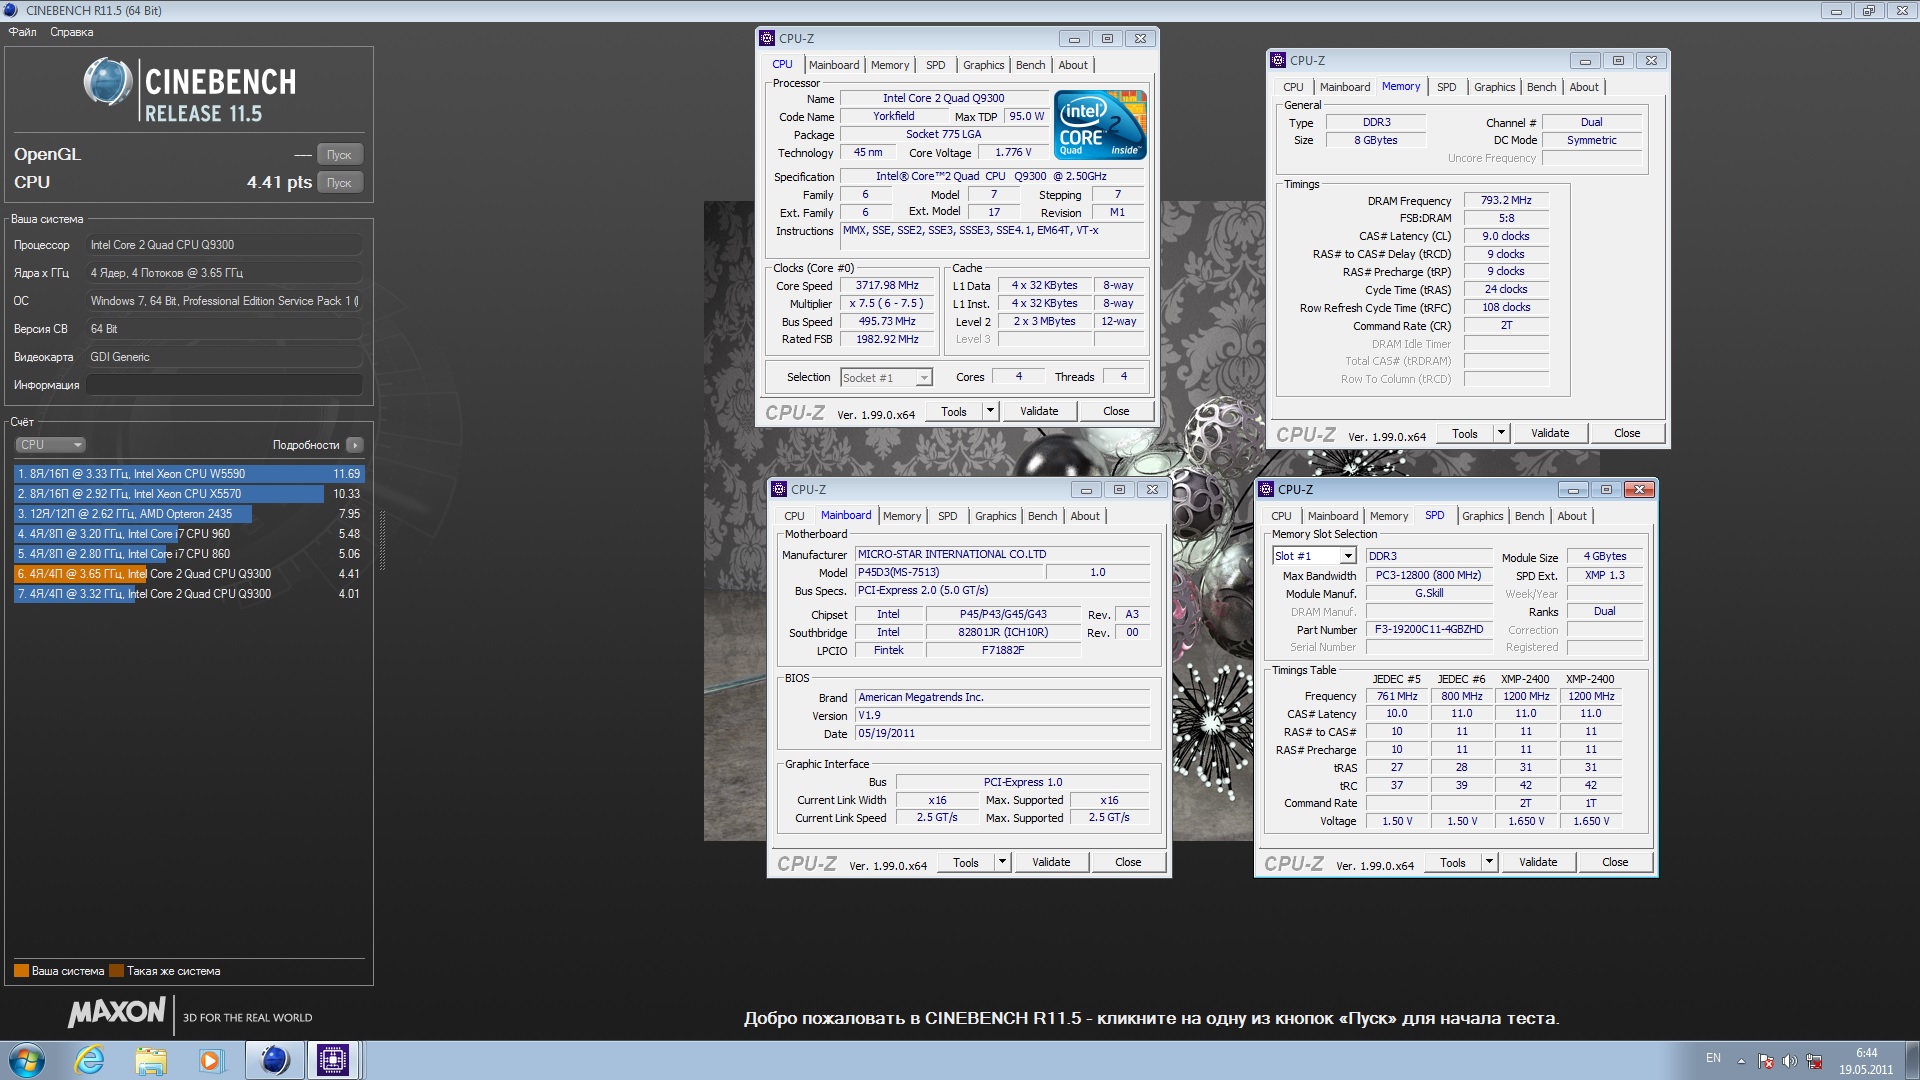Select ranking row Q9300 at 3.32 ГГц
Viewport: 1920px width, 1080px height.
tap(189, 594)
